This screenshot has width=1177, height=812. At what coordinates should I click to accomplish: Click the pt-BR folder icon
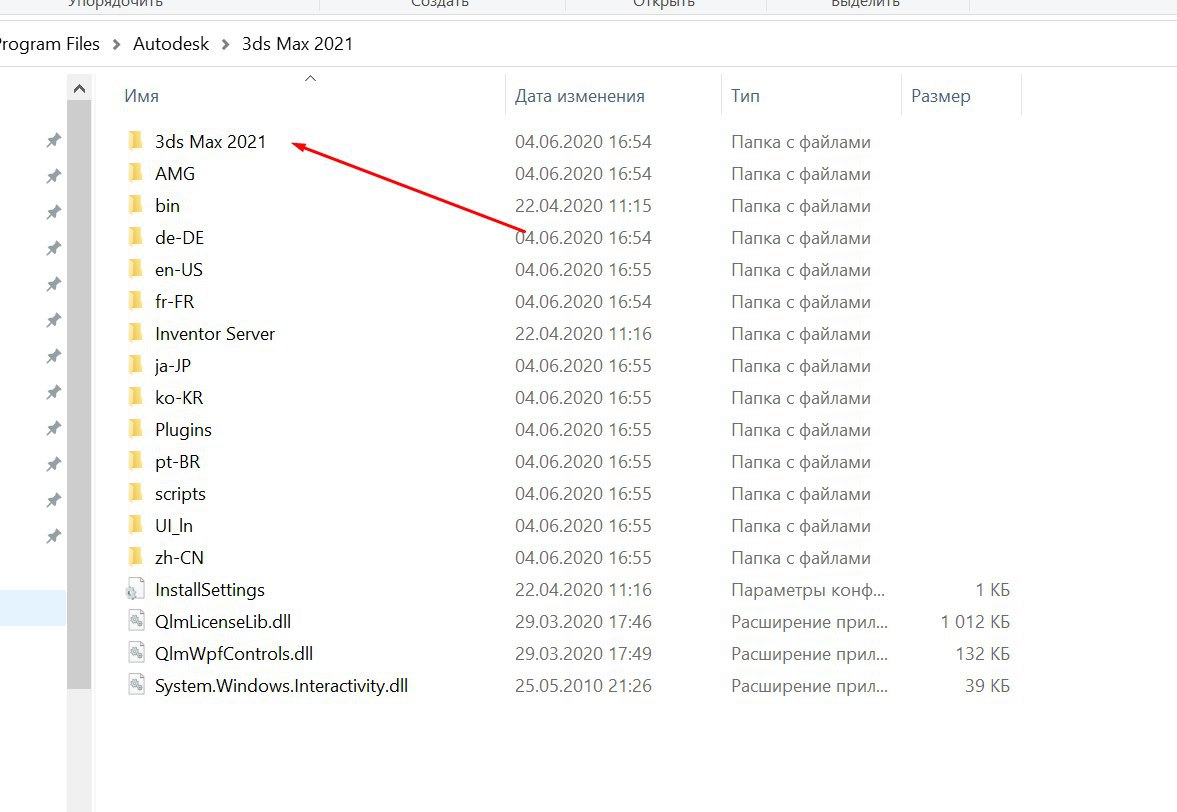(136, 462)
